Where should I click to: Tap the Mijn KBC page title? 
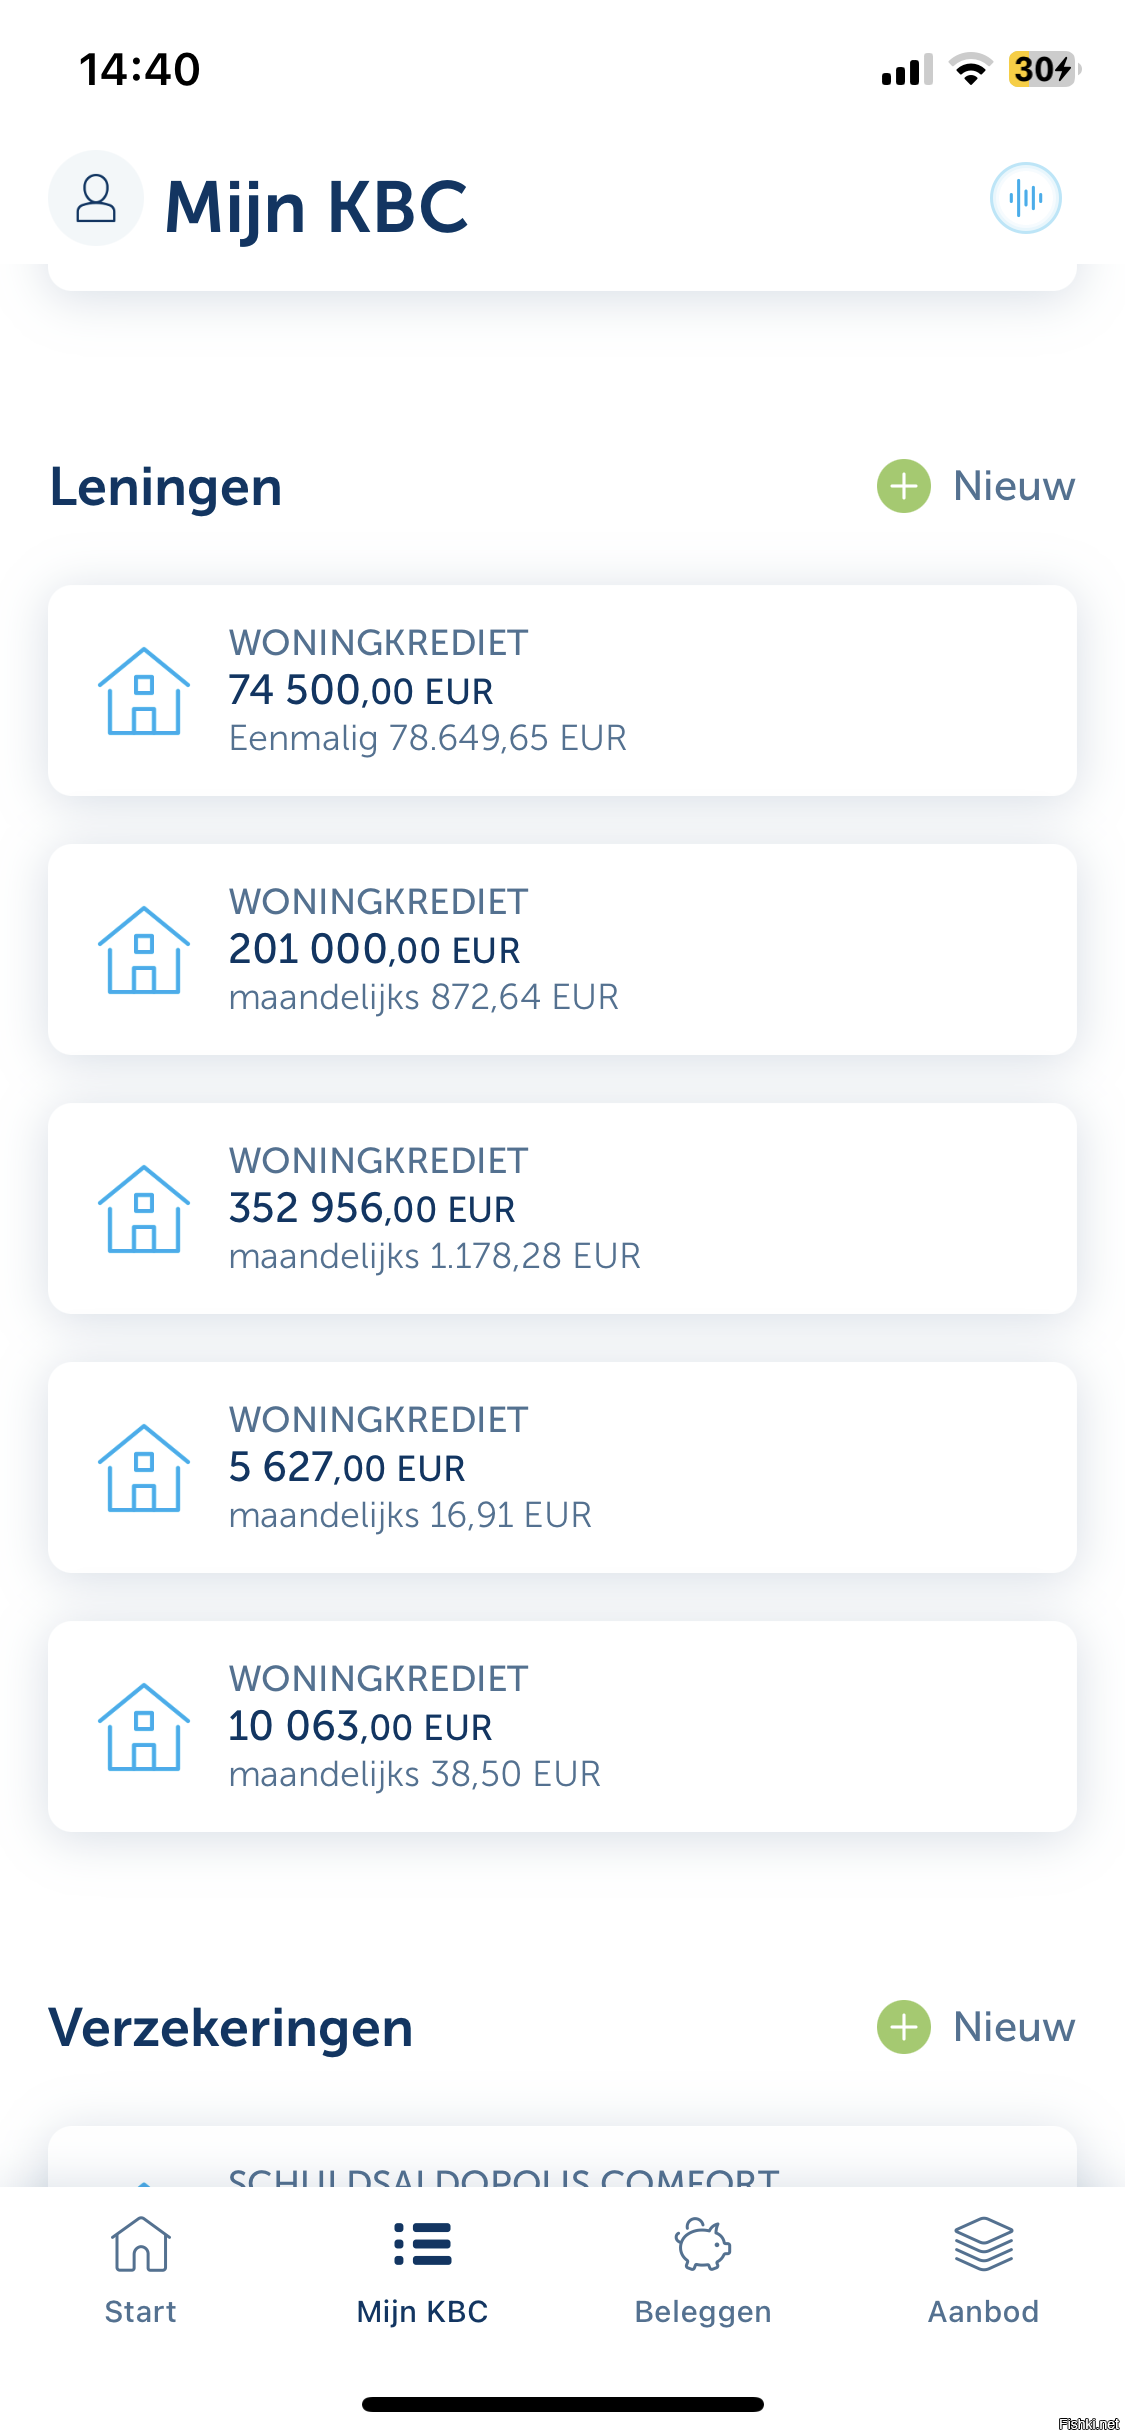click(316, 207)
